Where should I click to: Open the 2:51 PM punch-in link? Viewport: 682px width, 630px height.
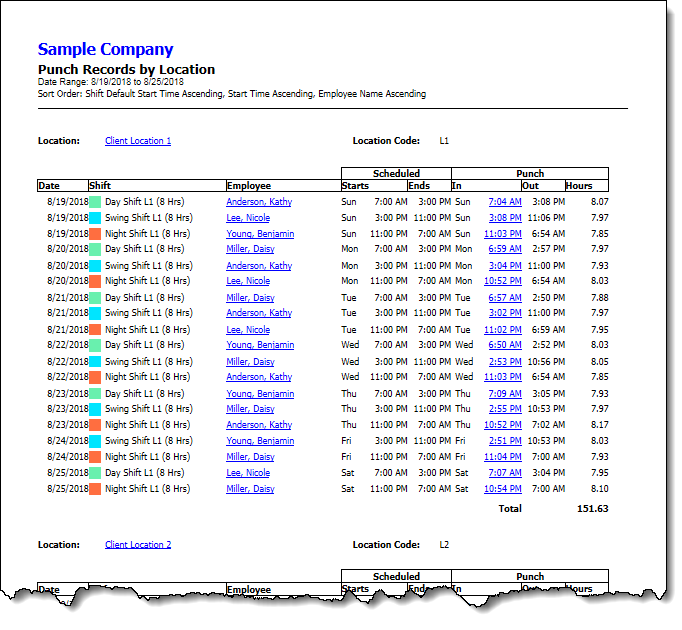point(505,440)
